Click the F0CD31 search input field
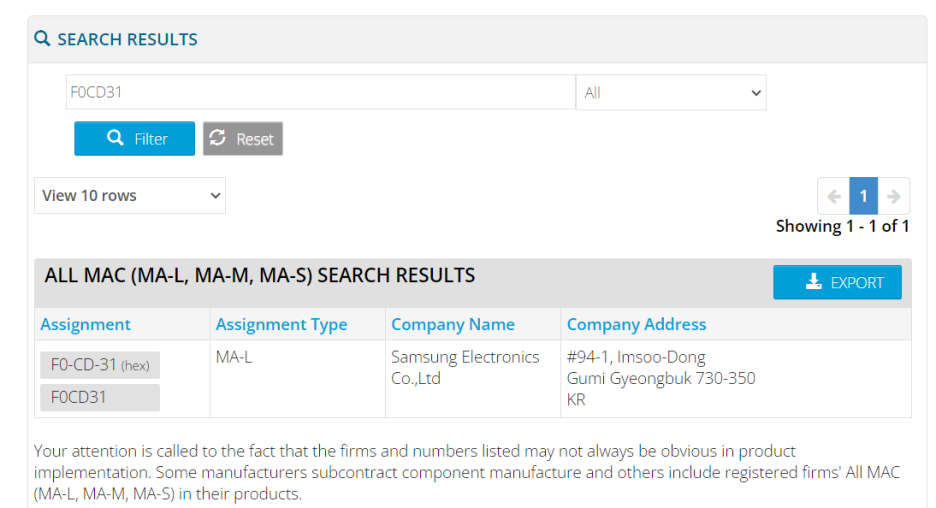Image resolution: width=936 pixels, height=508 pixels. (x=321, y=92)
